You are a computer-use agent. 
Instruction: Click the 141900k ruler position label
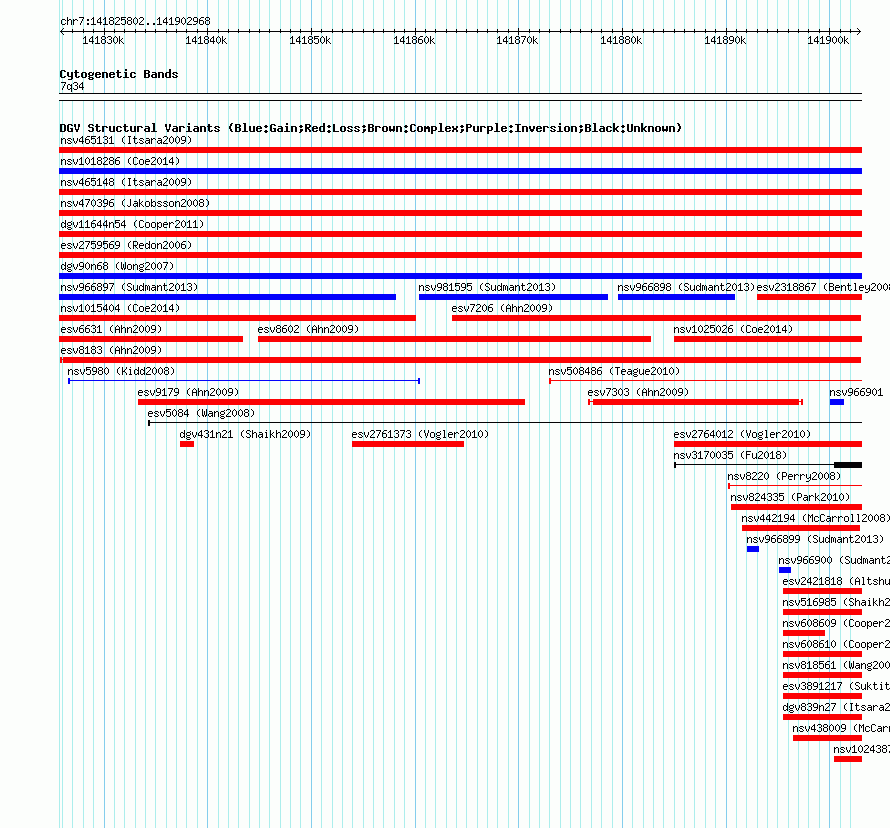point(829,40)
